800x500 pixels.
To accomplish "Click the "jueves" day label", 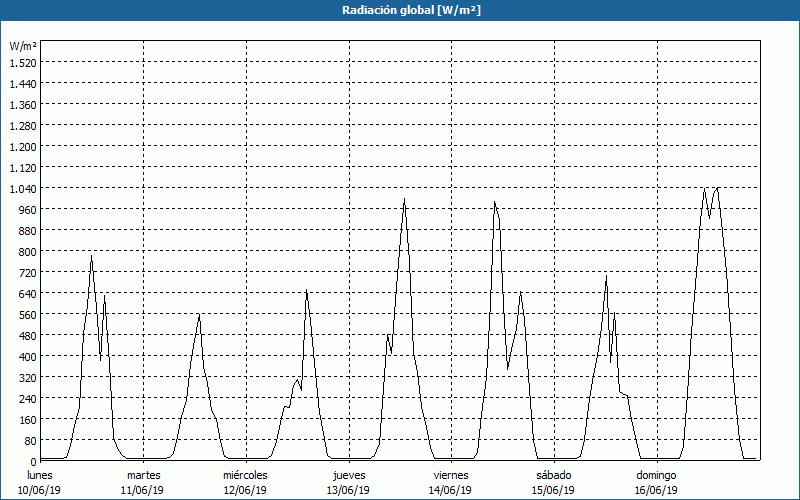I will click(x=349, y=475).
